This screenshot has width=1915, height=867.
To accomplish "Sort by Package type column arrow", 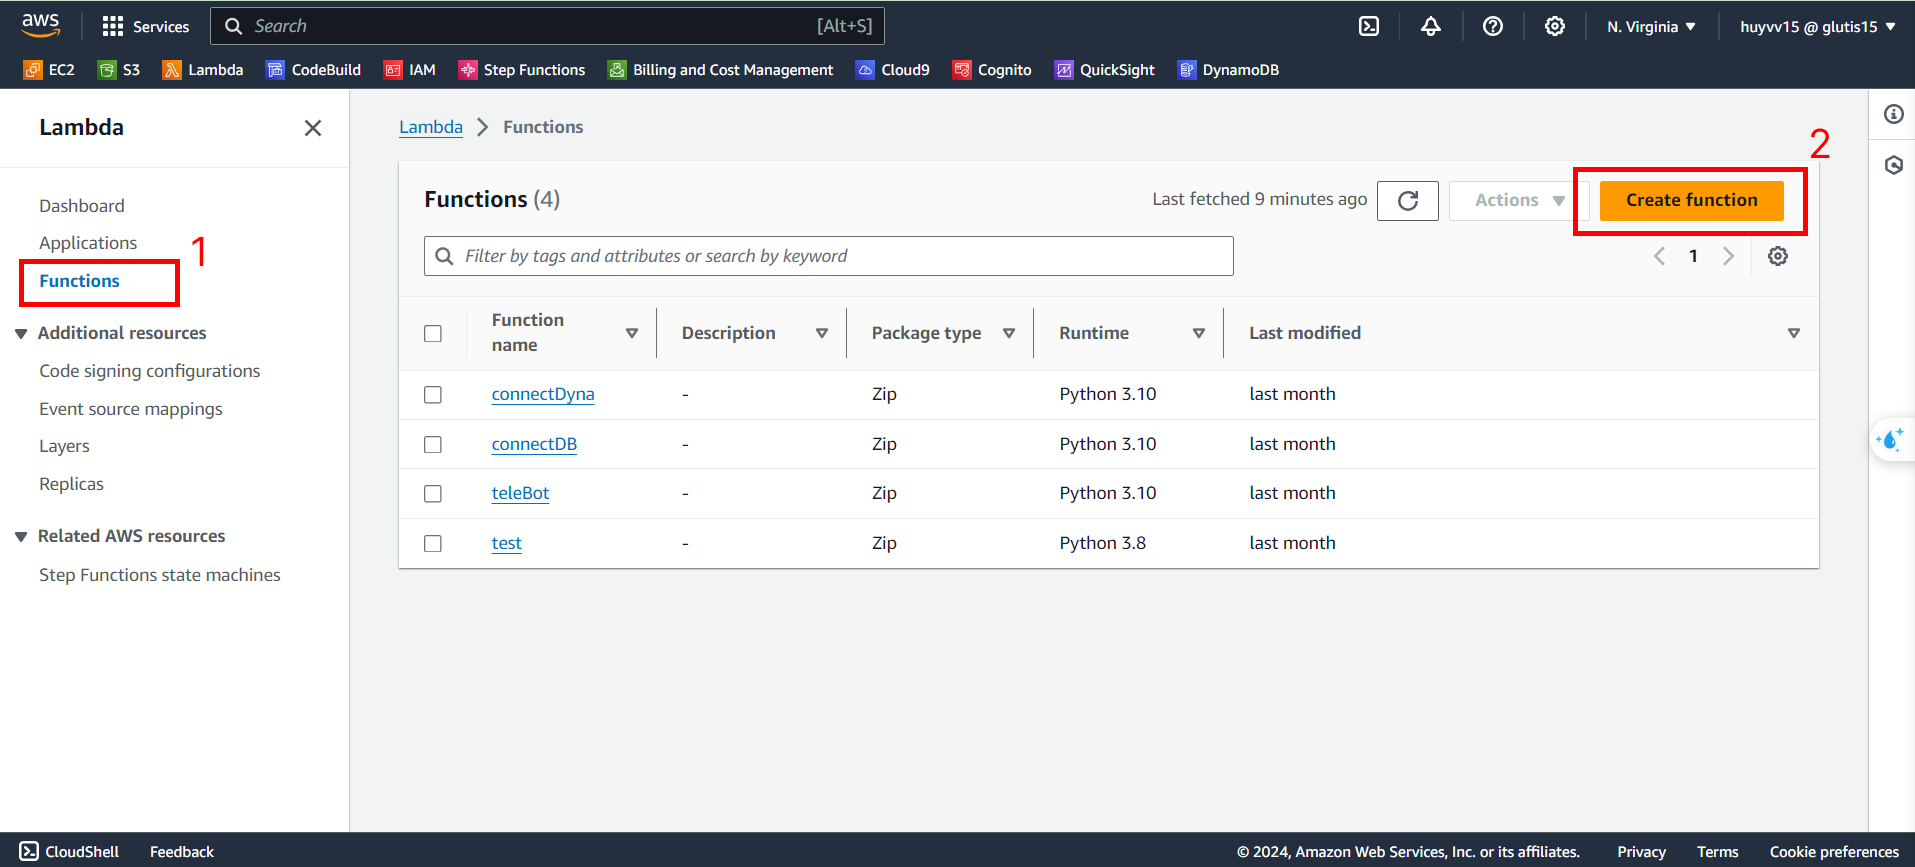I will pos(1009,333).
